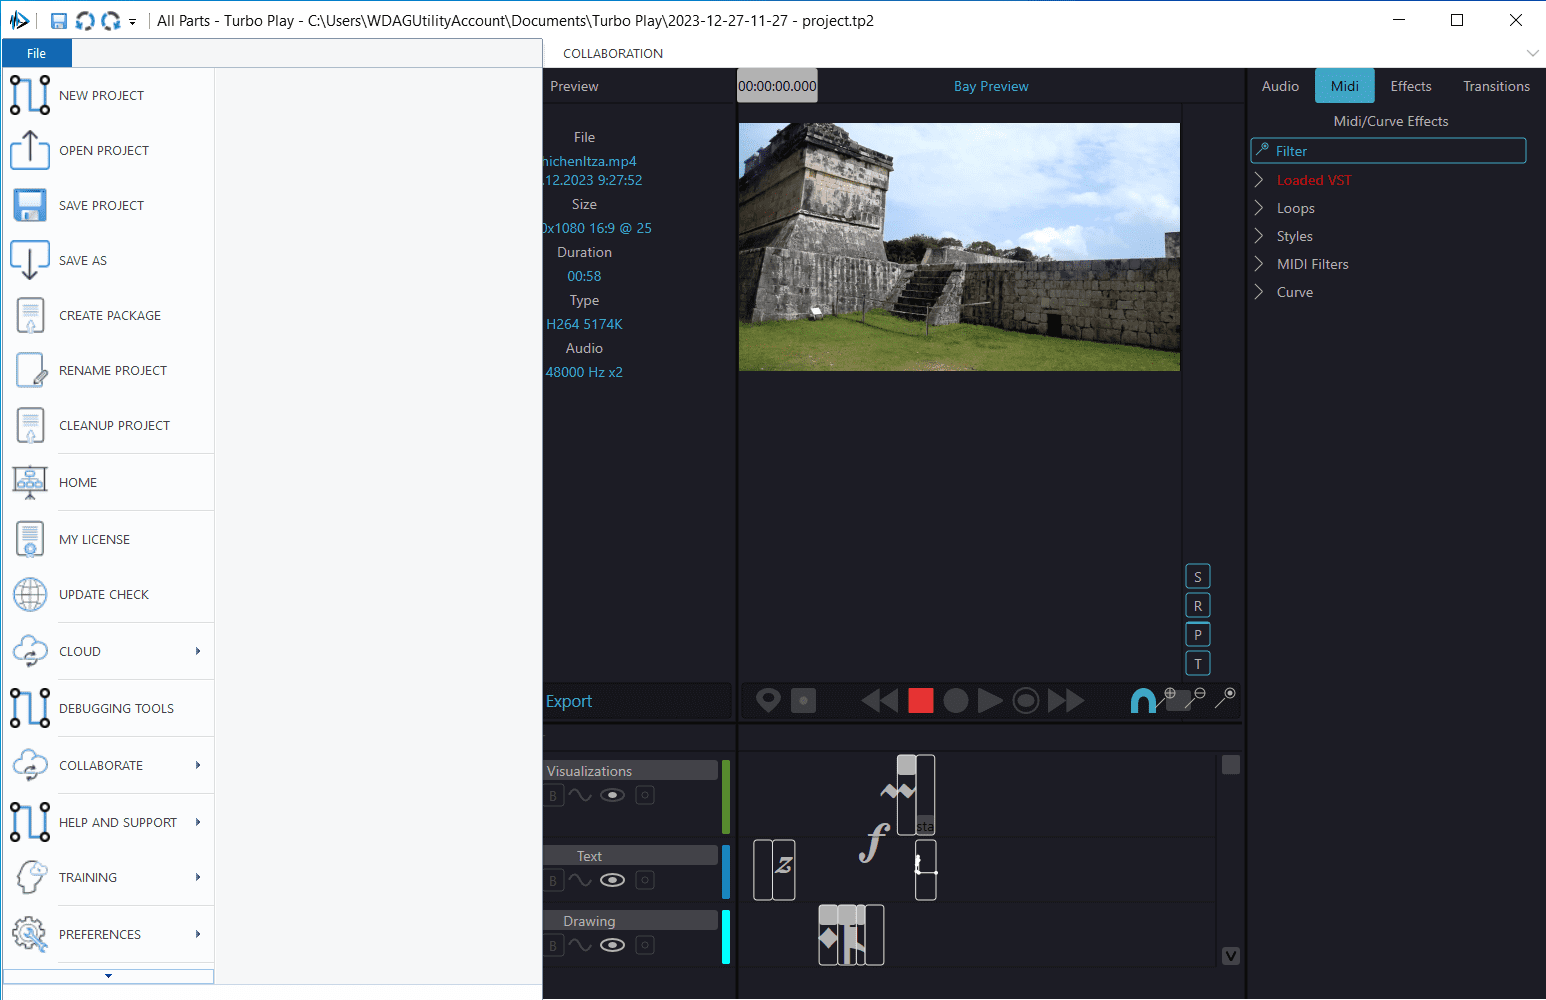Click the play button
This screenshot has height=1000, width=1546.
[990, 701]
